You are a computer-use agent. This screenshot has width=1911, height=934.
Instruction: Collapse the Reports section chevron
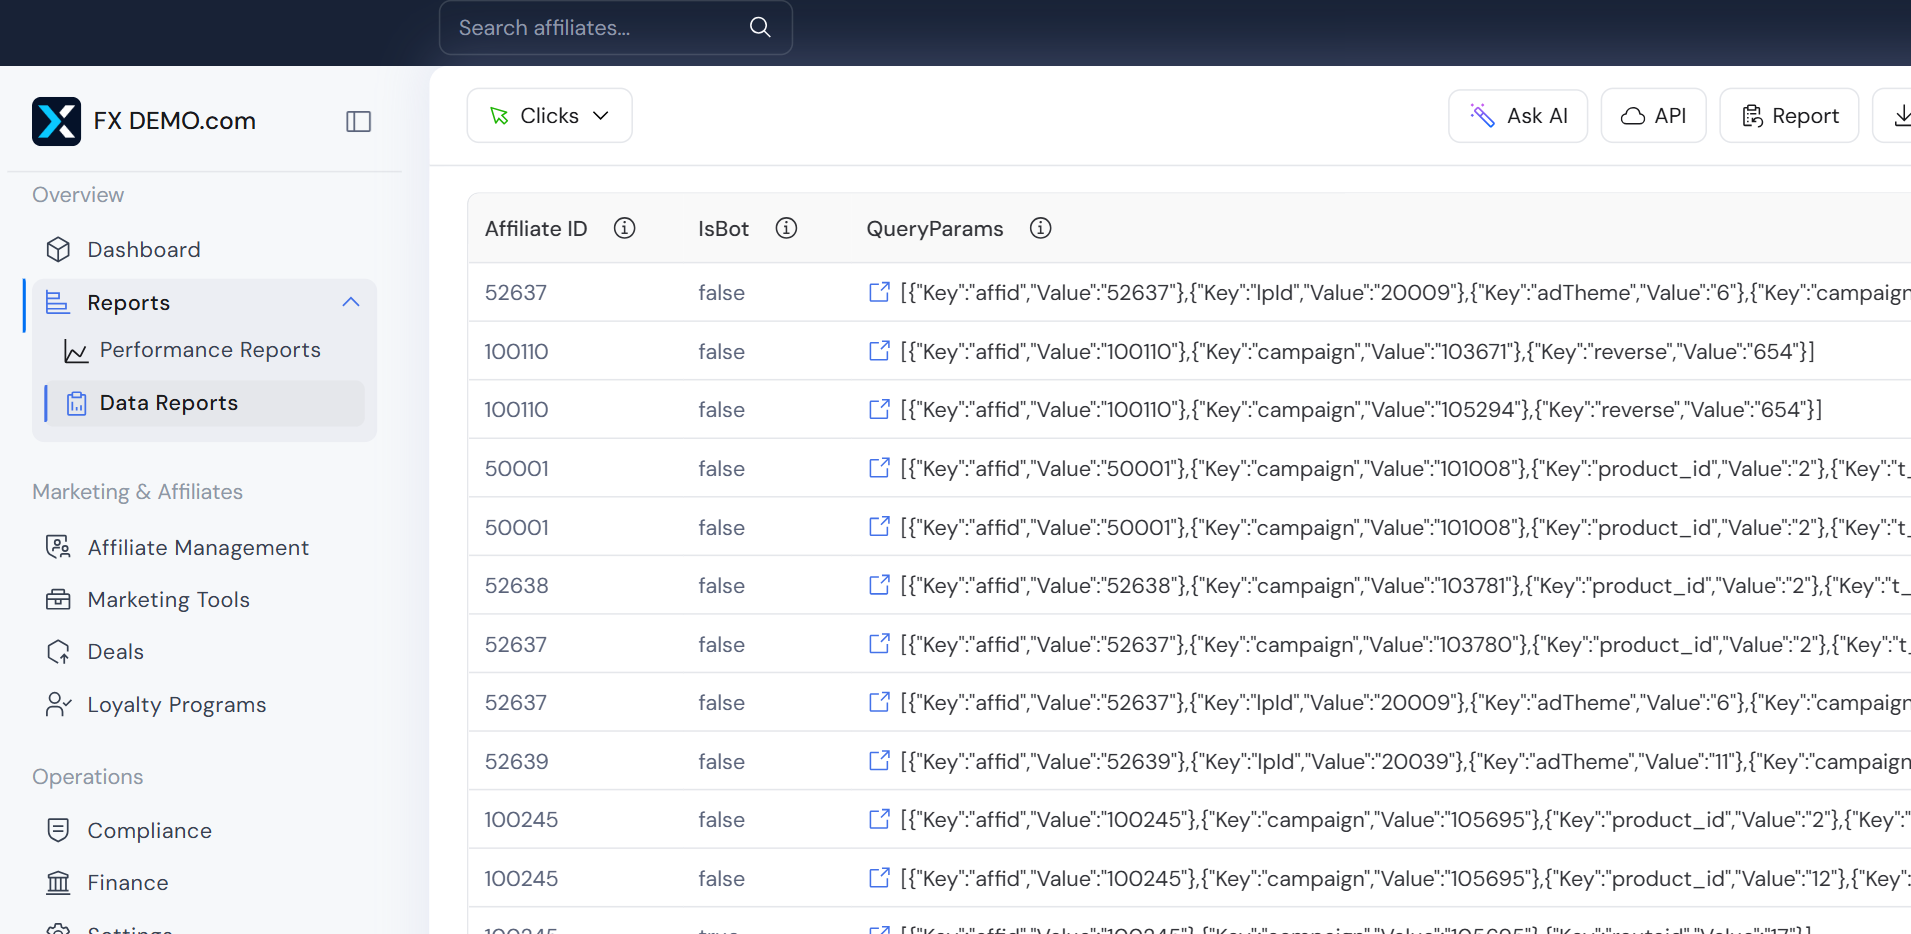[x=350, y=302]
